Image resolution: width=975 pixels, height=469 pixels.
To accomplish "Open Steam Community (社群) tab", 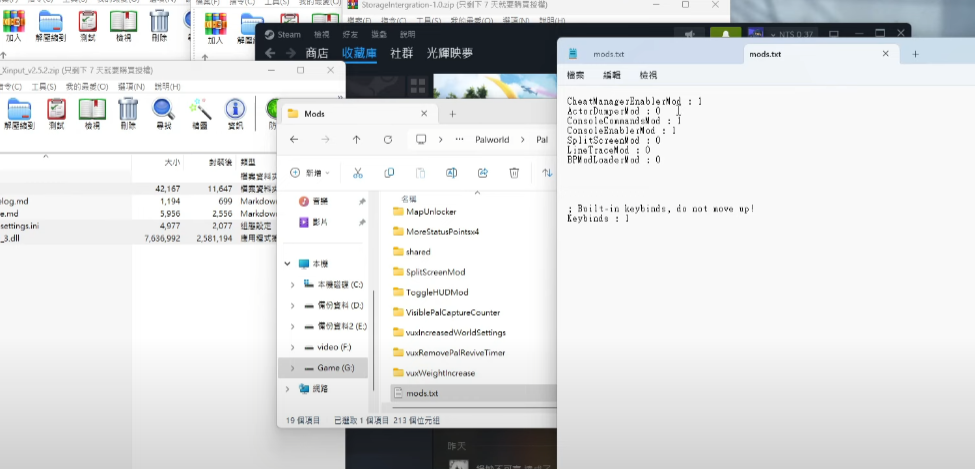I will coord(402,53).
